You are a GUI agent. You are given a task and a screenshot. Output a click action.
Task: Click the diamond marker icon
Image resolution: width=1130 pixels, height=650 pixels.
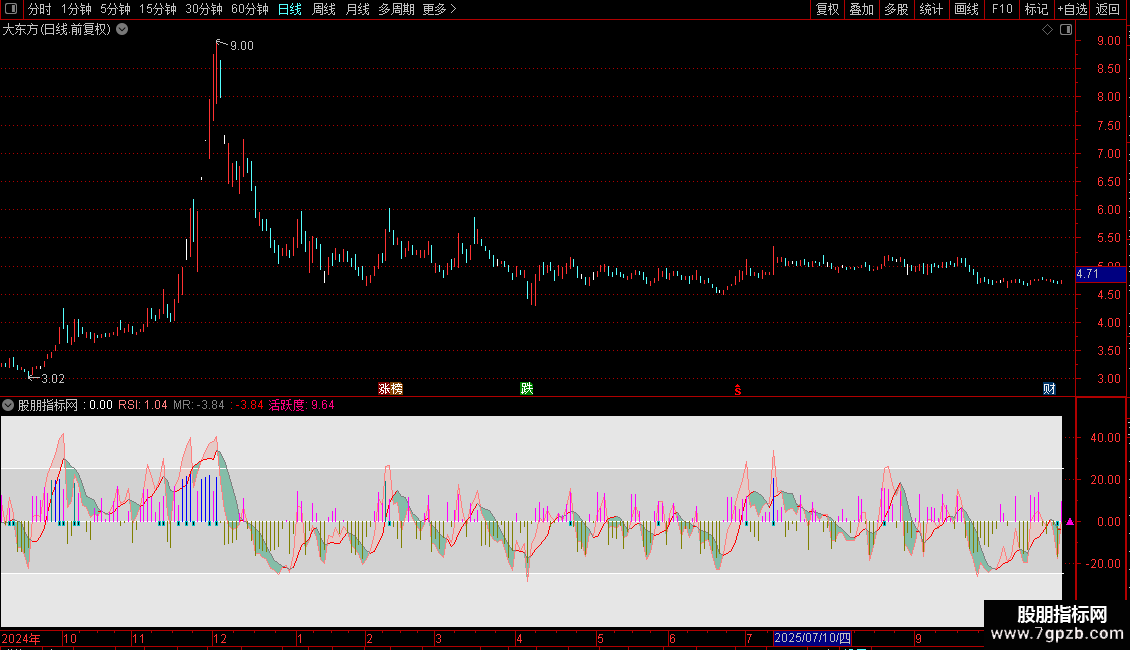pos(1047,30)
